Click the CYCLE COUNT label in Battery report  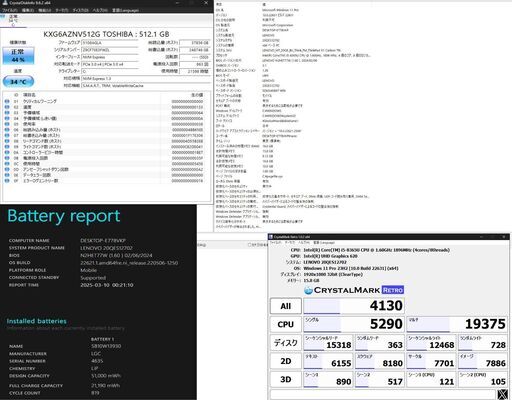[25, 393]
